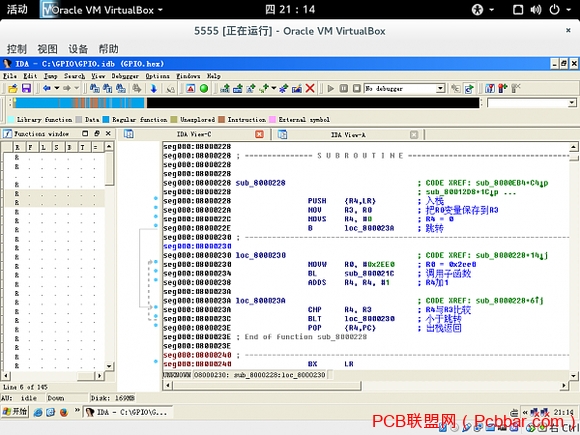Click the red plug icon near toolbar end

[502, 88]
